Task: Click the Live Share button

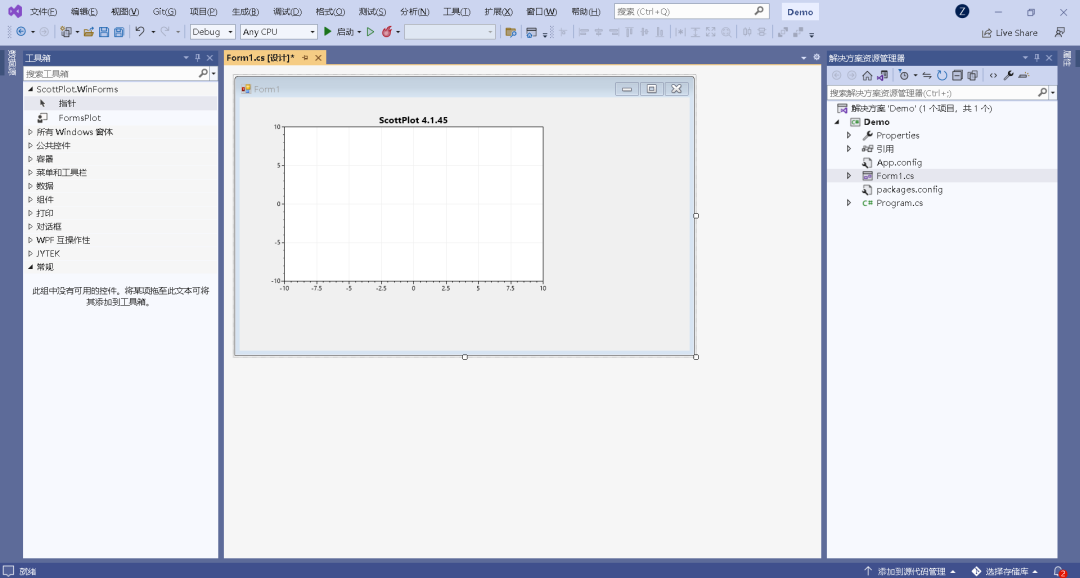Action: [x=1009, y=32]
